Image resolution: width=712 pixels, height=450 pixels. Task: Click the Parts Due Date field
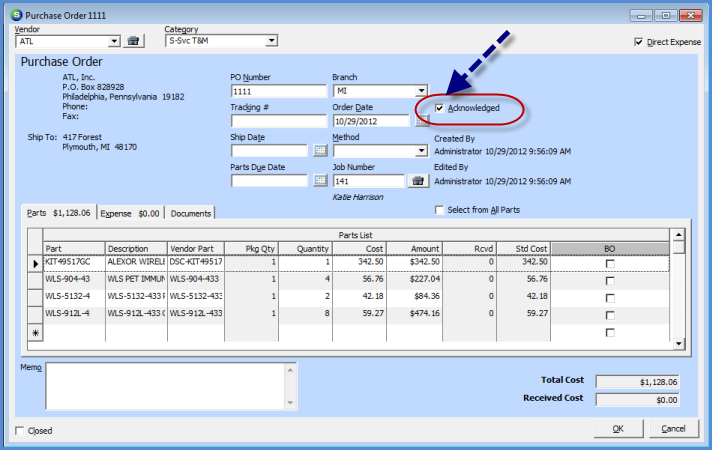(269, 181)
